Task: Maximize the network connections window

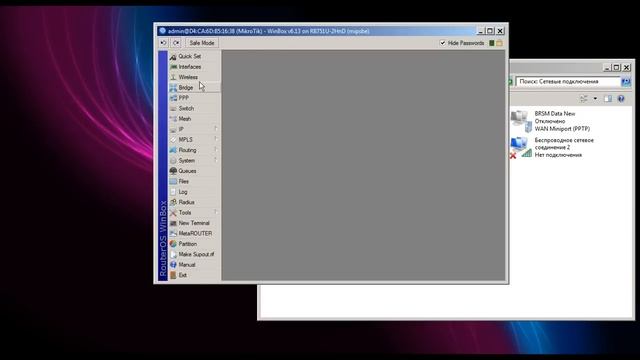Action: (x=617, y=67)
